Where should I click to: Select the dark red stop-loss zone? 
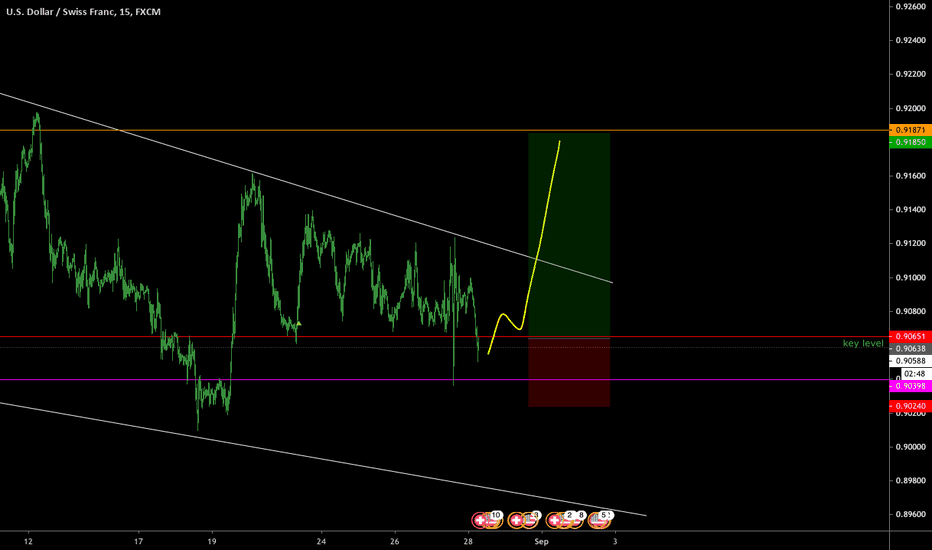569,373
